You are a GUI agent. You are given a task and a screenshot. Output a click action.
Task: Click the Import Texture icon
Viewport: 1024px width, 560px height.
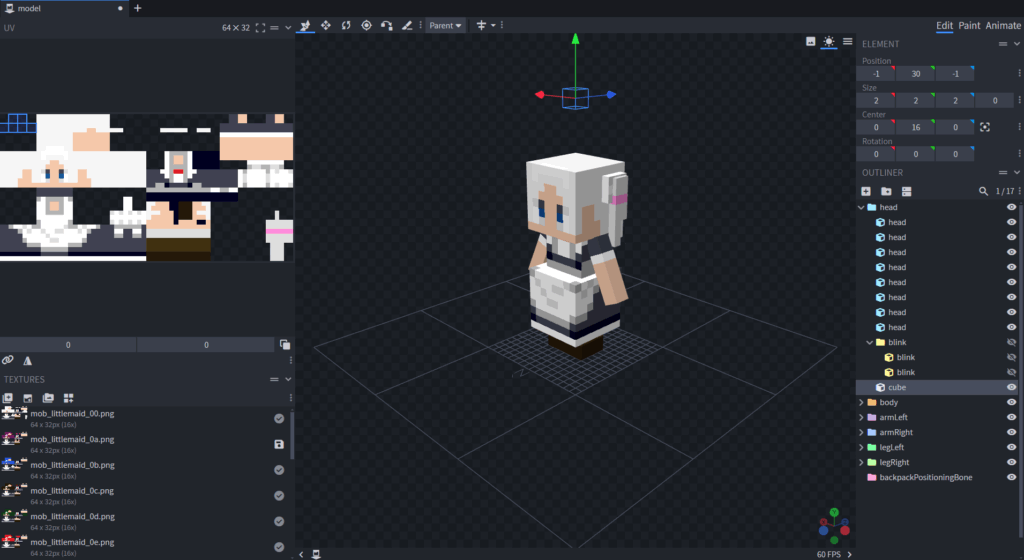tap(10, 397)
